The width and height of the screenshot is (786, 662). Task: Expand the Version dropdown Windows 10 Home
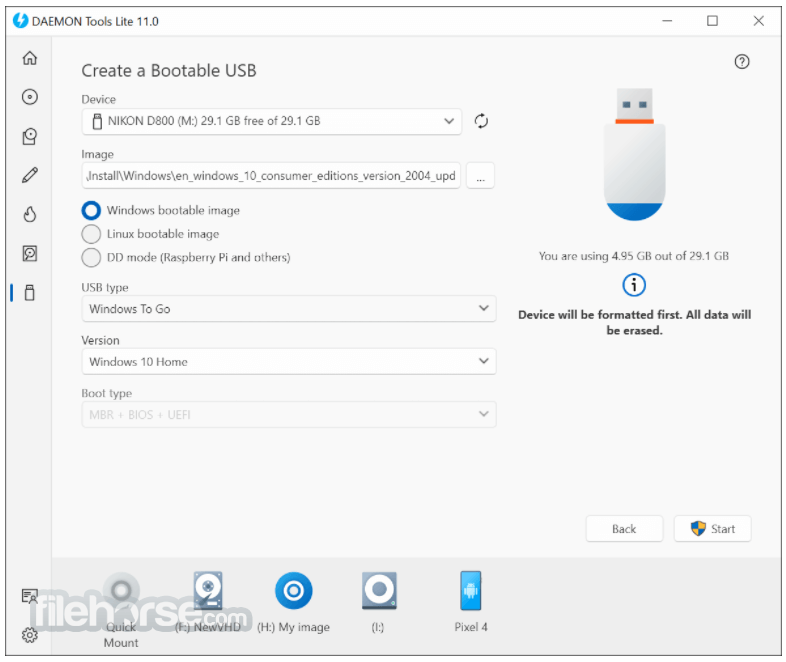pos(289,361)
